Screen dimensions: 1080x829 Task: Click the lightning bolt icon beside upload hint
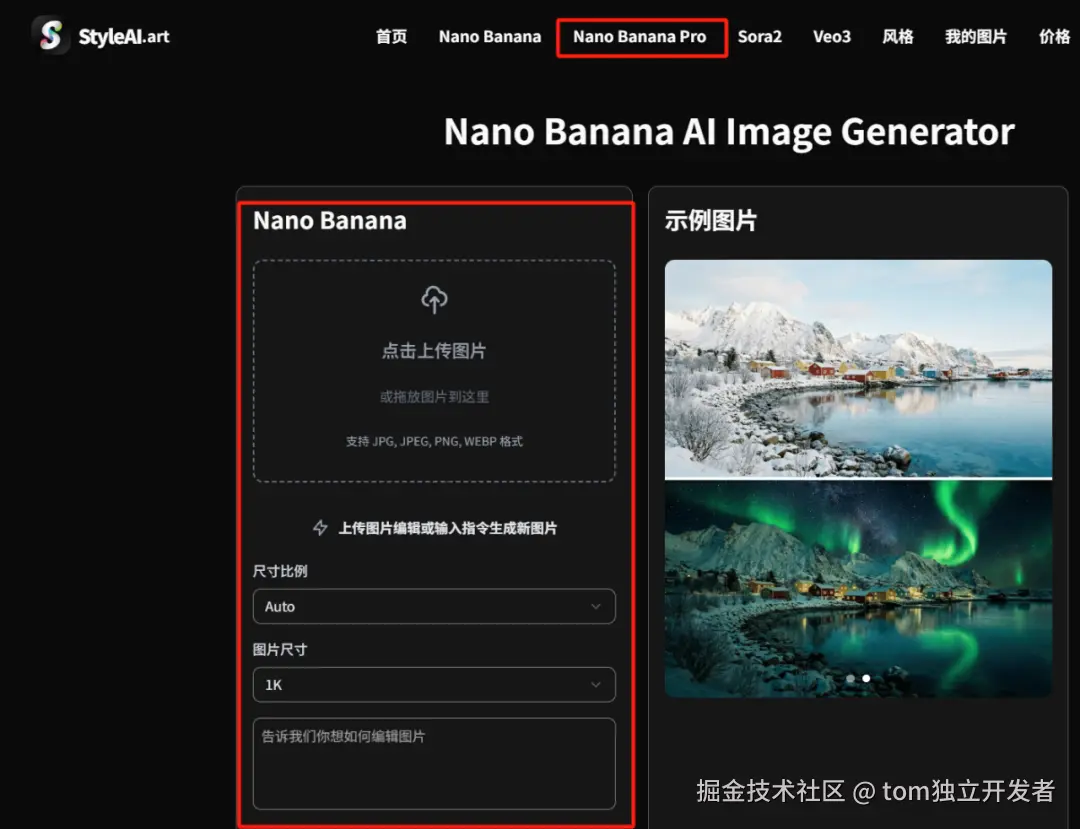tap(320, 528)
